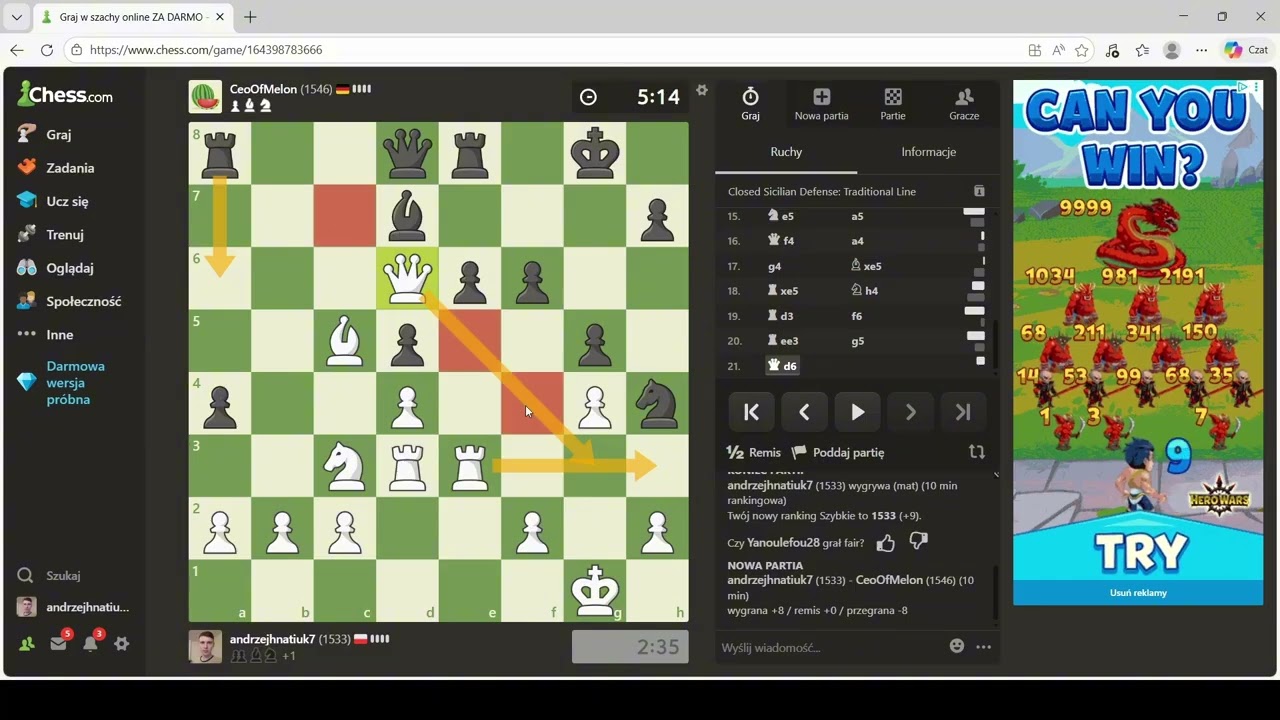Click thumbs down fair play icon
The width and height of the screenshot is (1280, 720).
(x=918, y=543)
